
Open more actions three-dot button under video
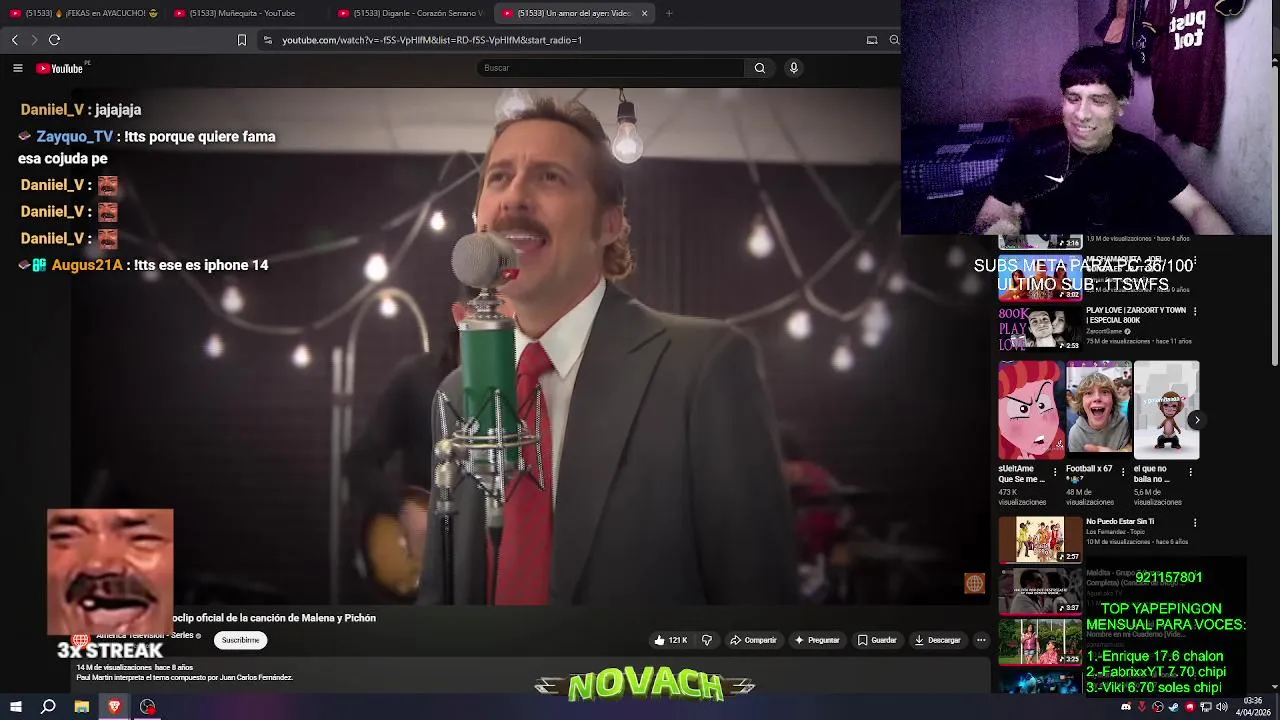(981, 640)
